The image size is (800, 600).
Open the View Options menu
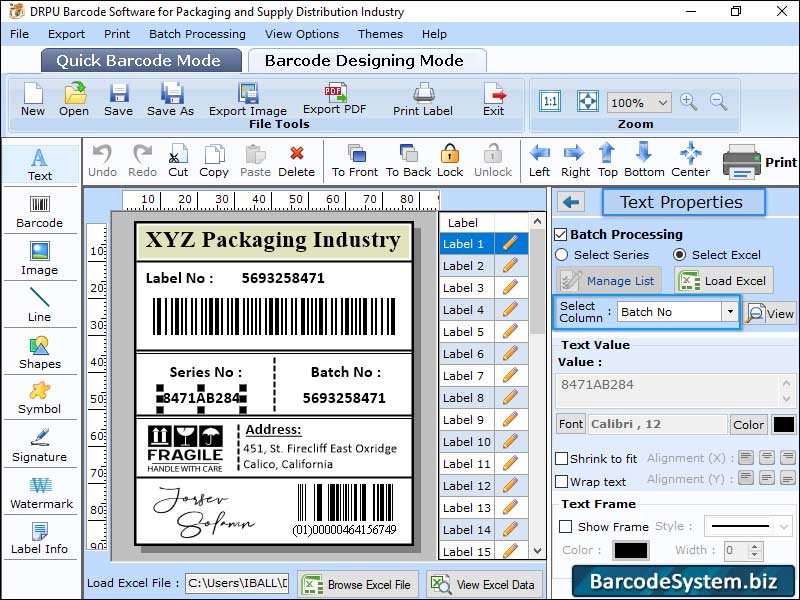point(302,34)
